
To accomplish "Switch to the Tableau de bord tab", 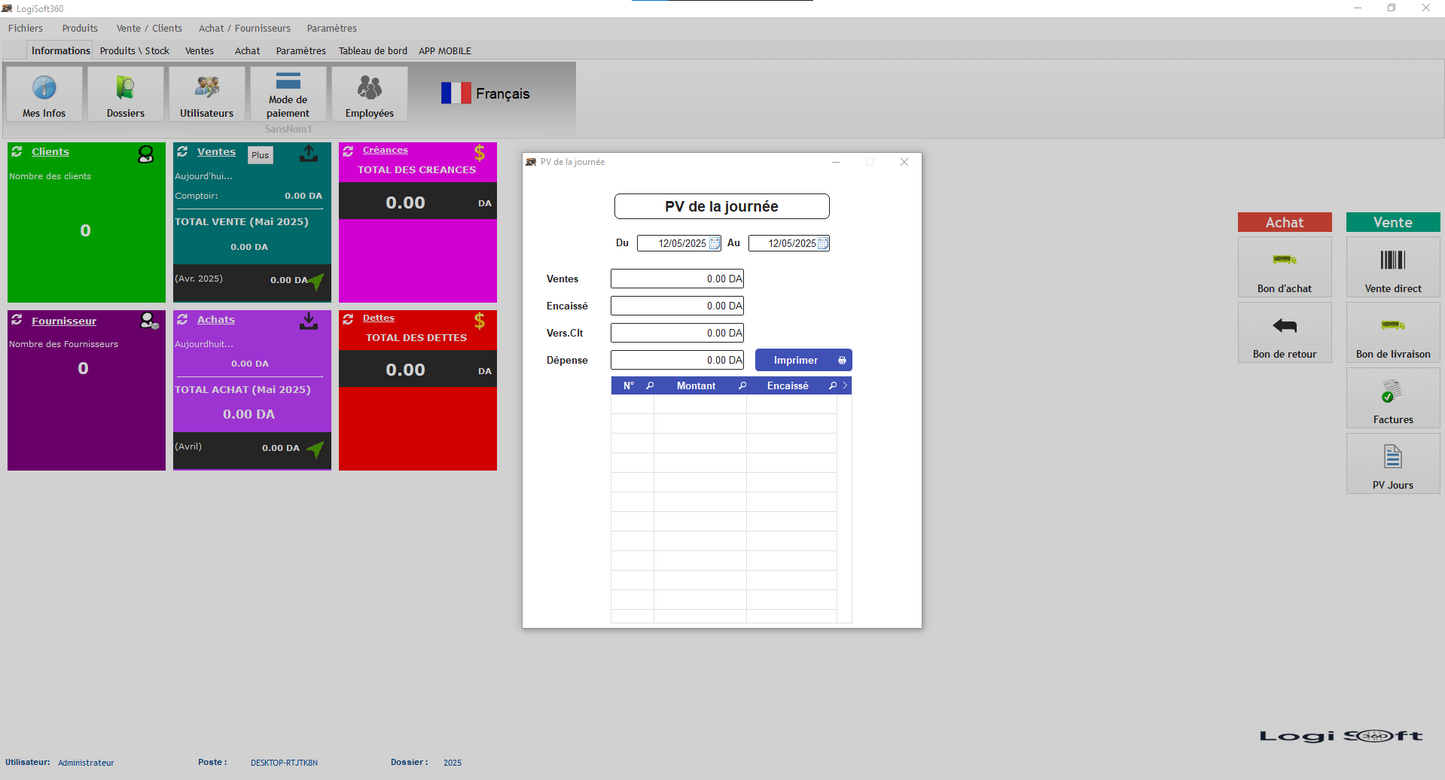I will [373, 51].
